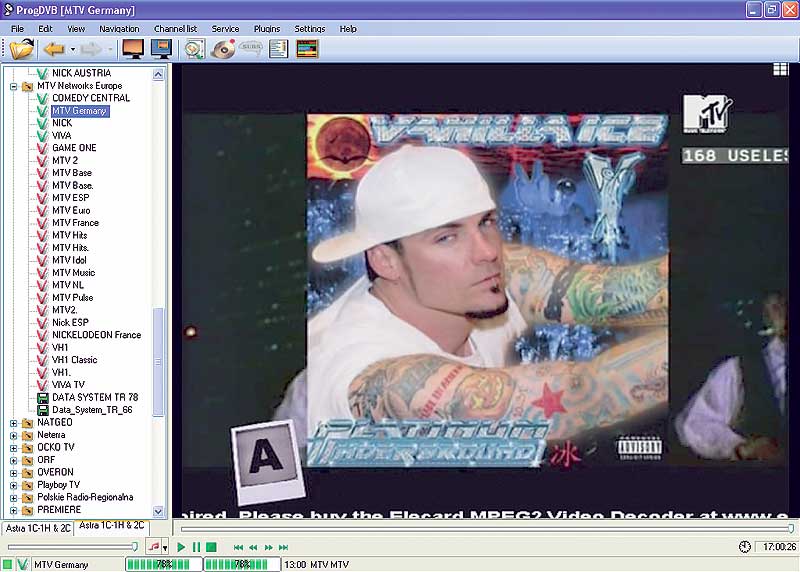Select the DATA SYSTEM TR 78 entry
The image size is (800, 572).
[95, 397]
